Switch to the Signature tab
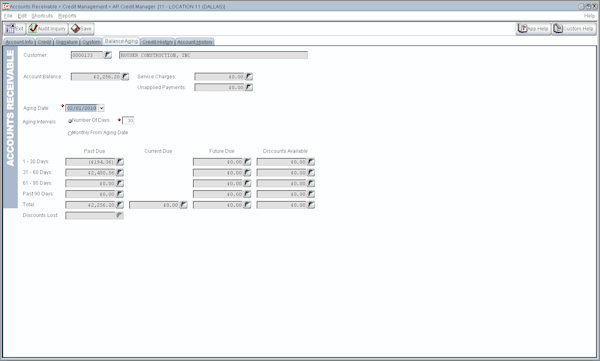 (67, 42)
